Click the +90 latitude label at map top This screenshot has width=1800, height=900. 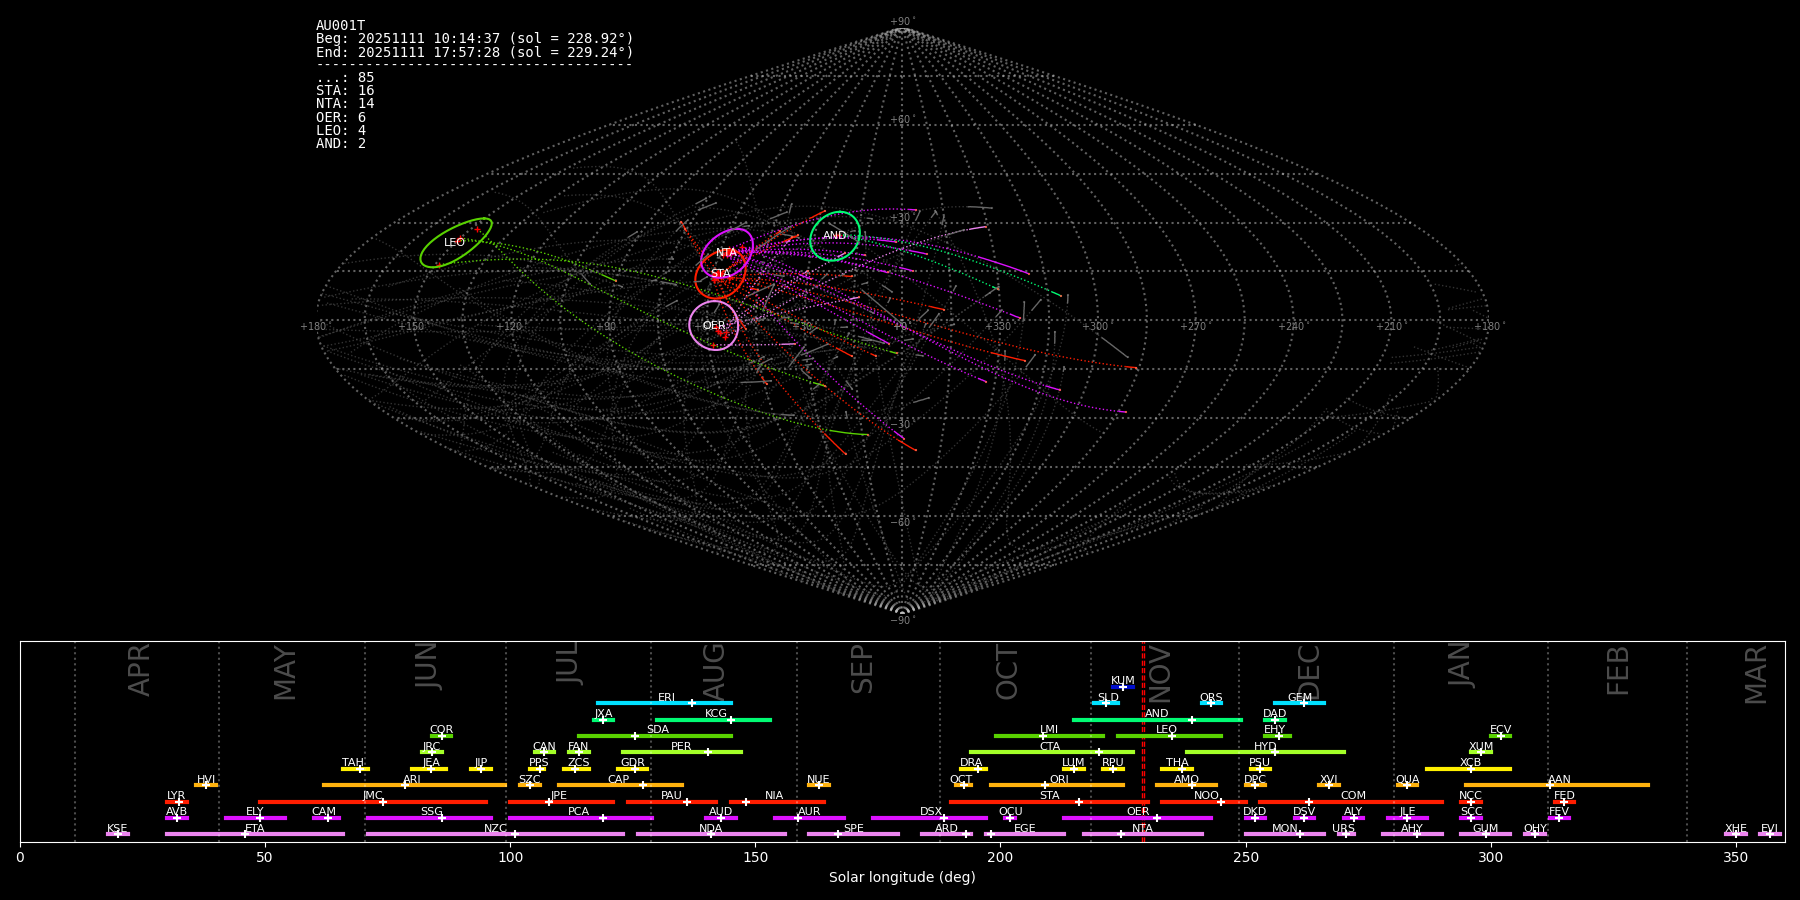(902, 22)
